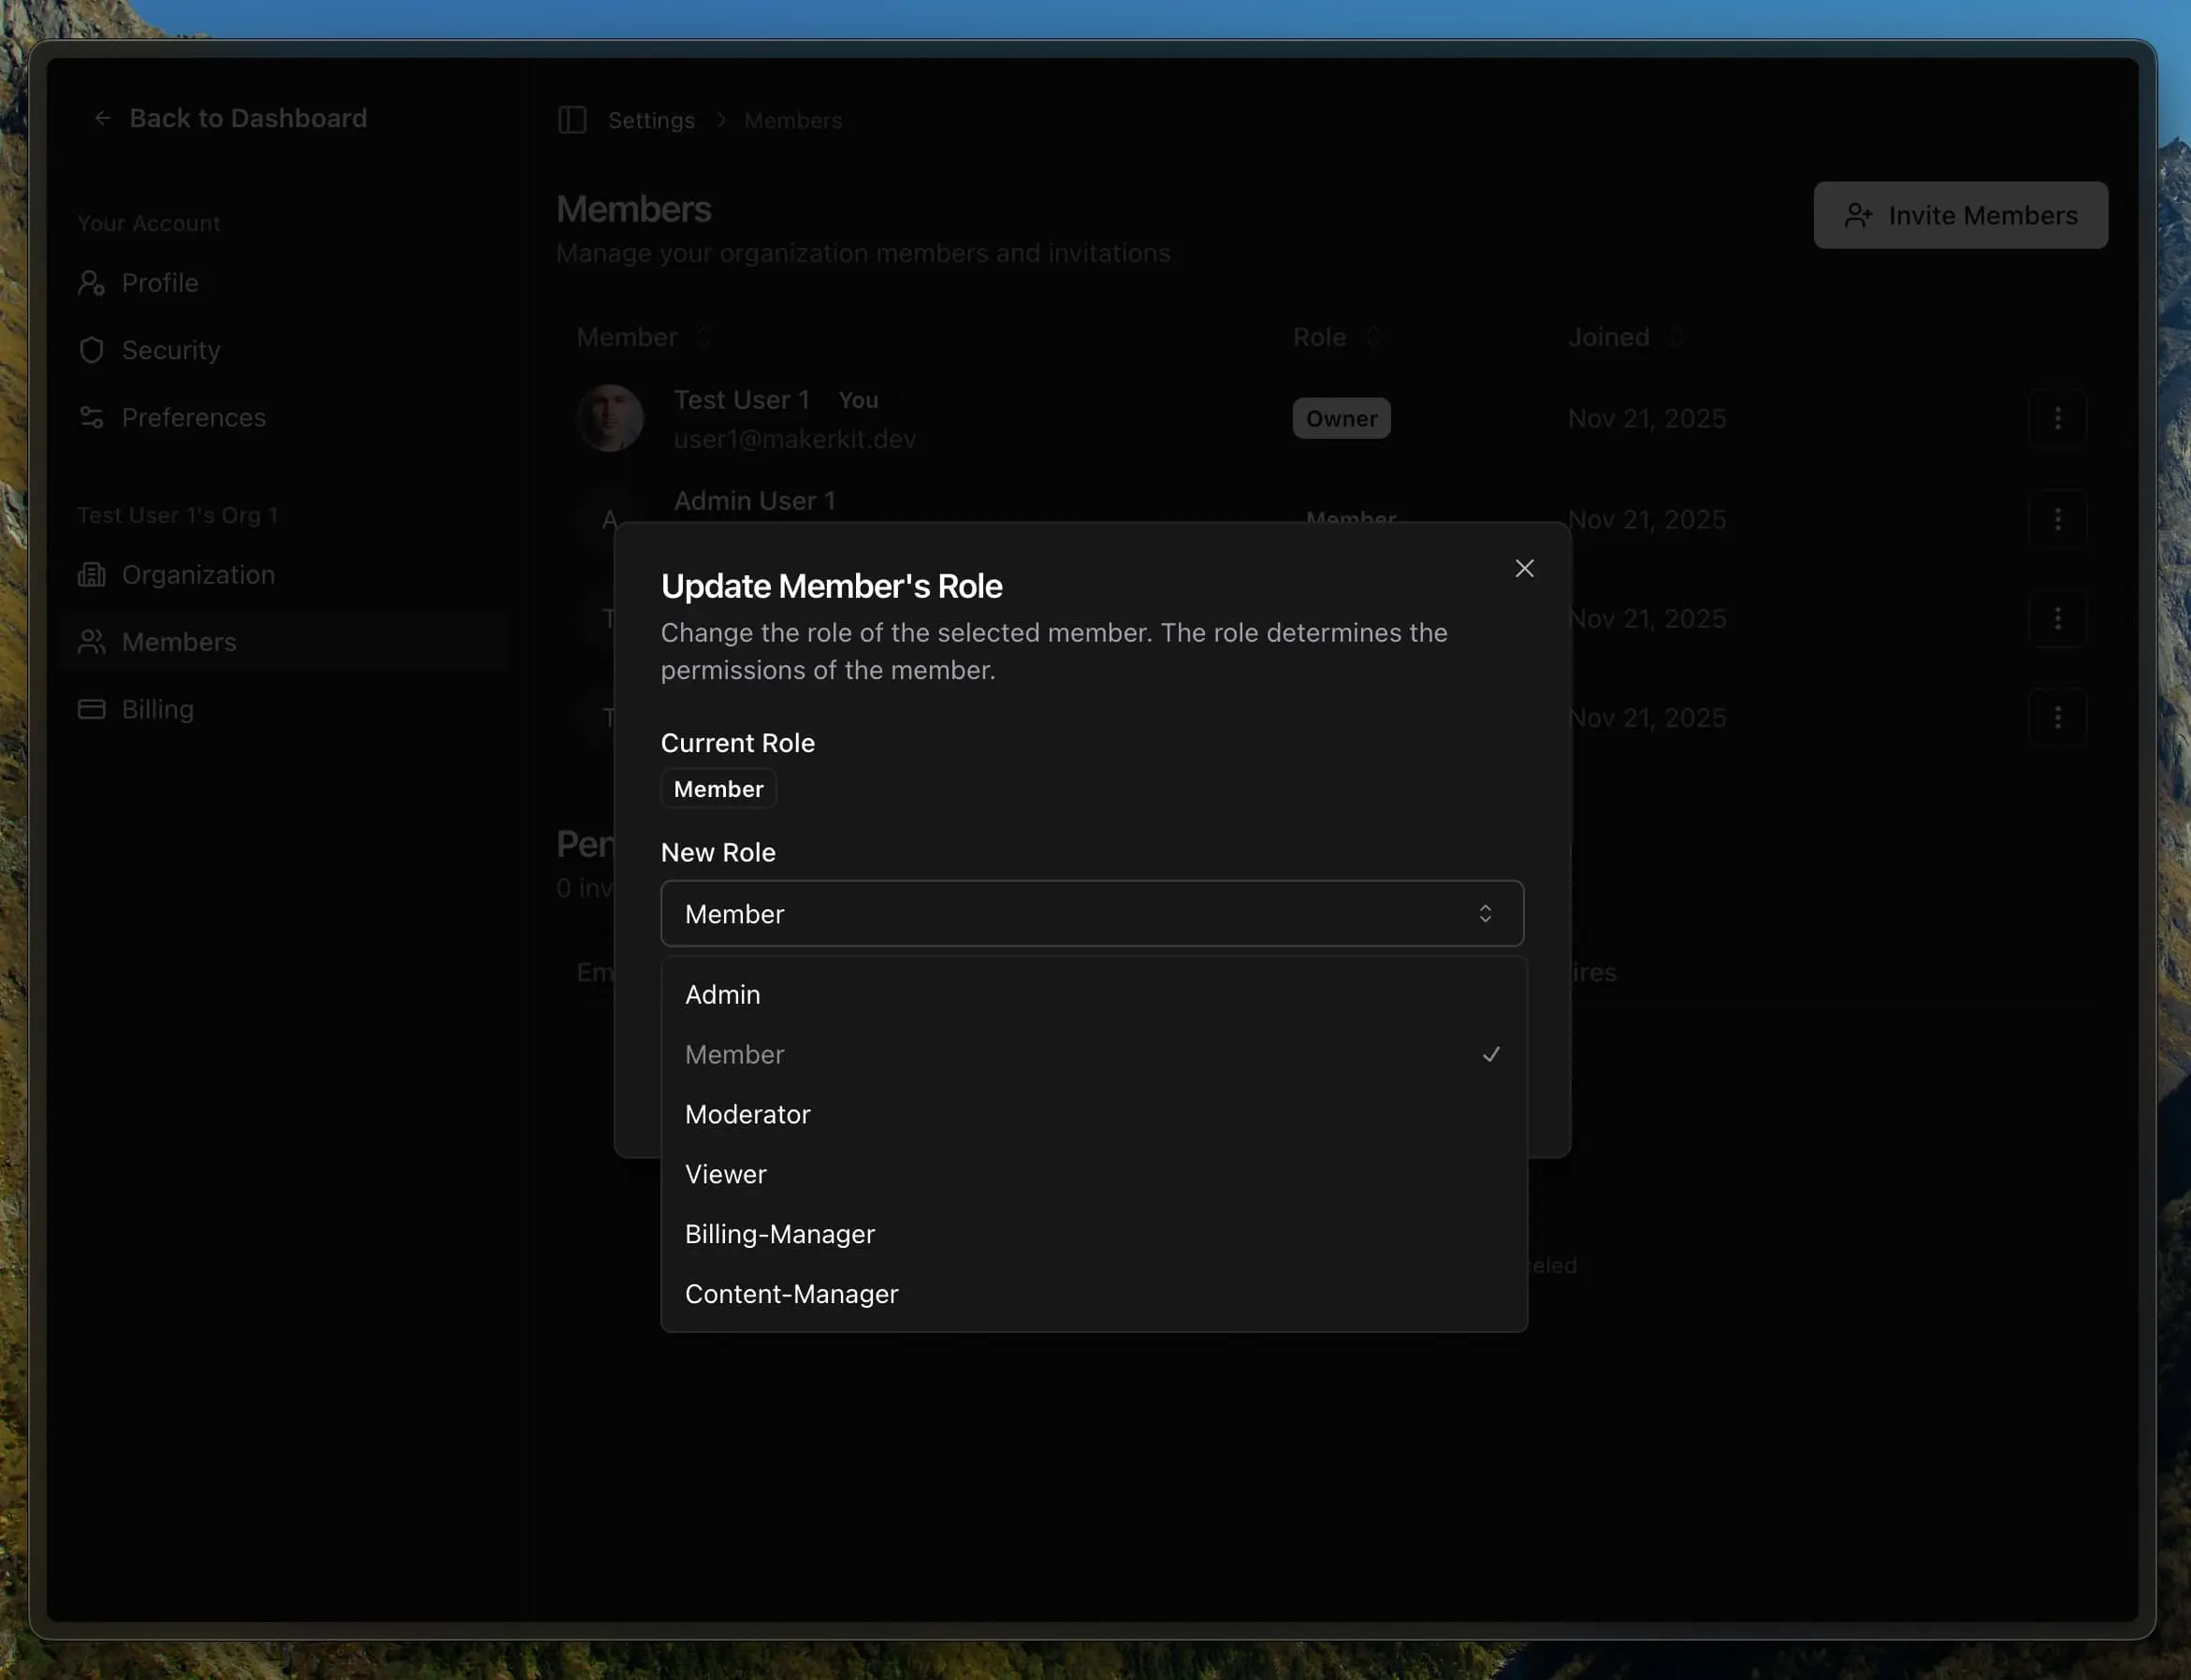Select Billing-Manager role option
2191x1680 pixels.
click(x=779, y=1234)
